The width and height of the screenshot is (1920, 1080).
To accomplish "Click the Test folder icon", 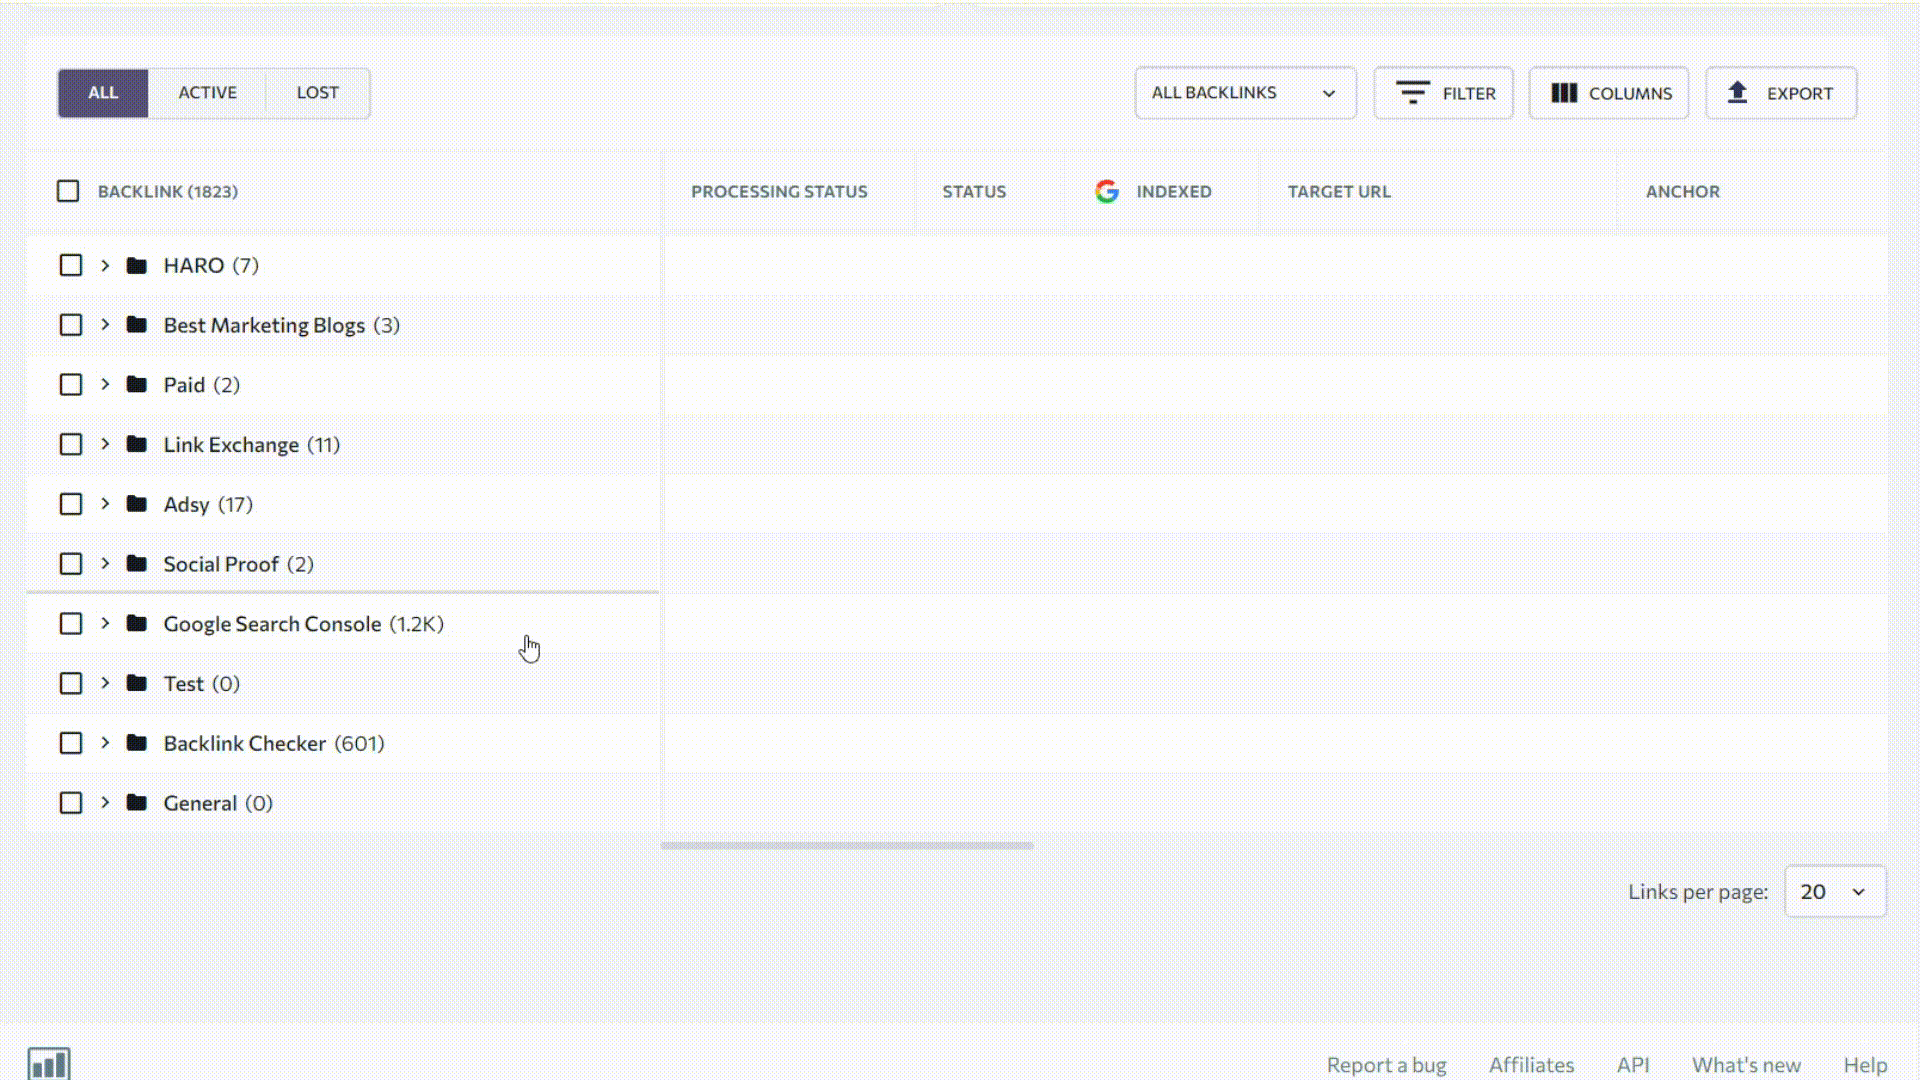I will pos(137,683).
